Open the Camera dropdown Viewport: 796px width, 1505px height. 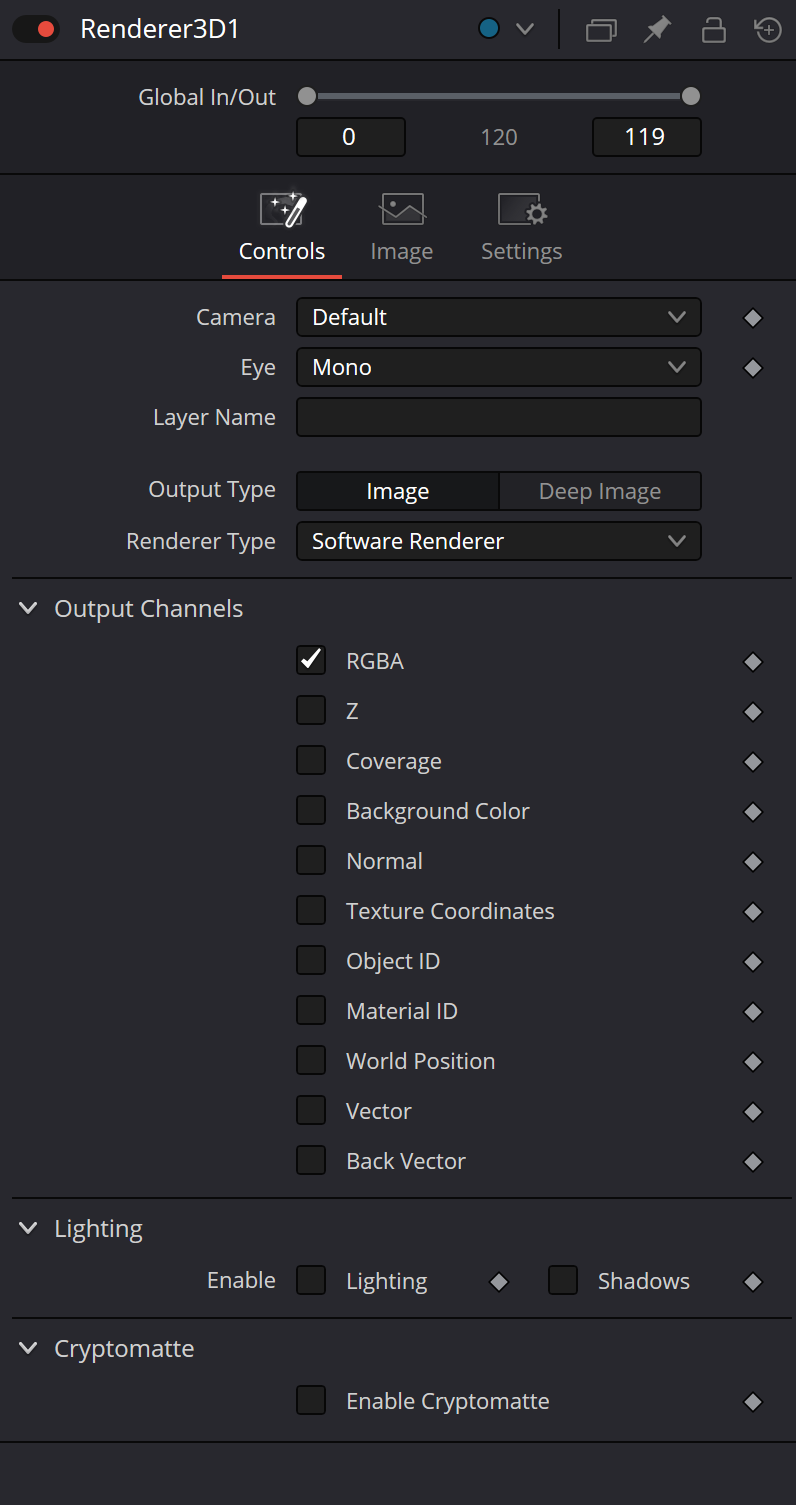coord(499,317)
